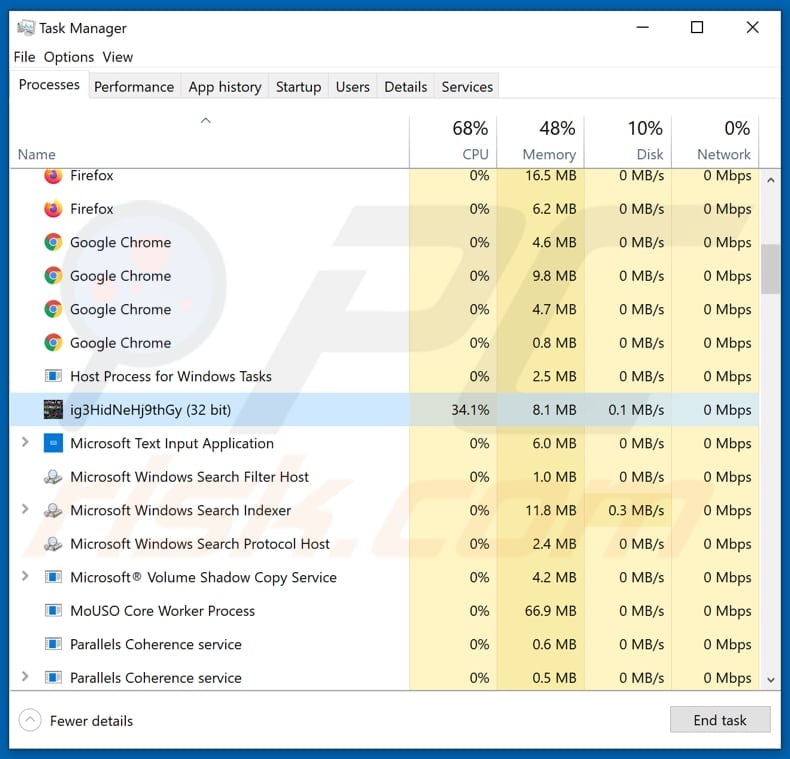This screenshot has height=759, width=790.
Task: Switch to the Users tab
Action: (x=353, y=87)
